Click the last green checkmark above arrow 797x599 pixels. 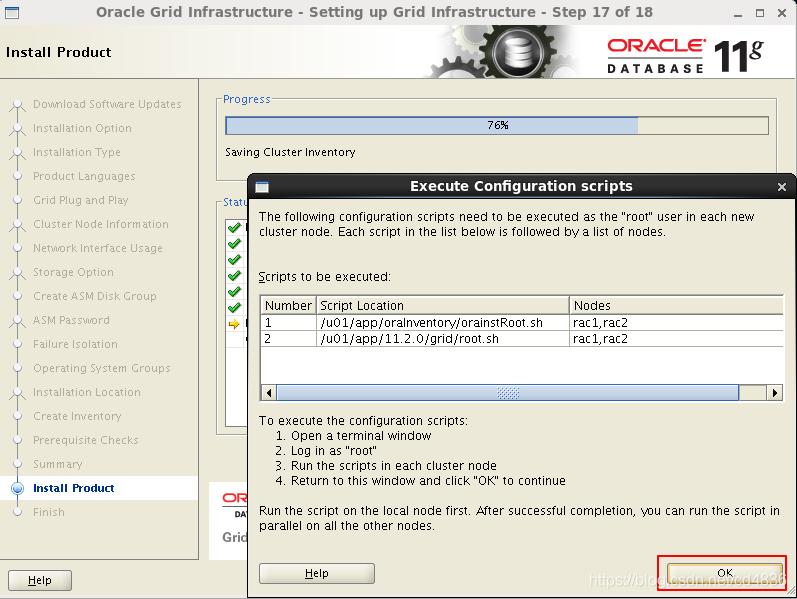(234, 308)
